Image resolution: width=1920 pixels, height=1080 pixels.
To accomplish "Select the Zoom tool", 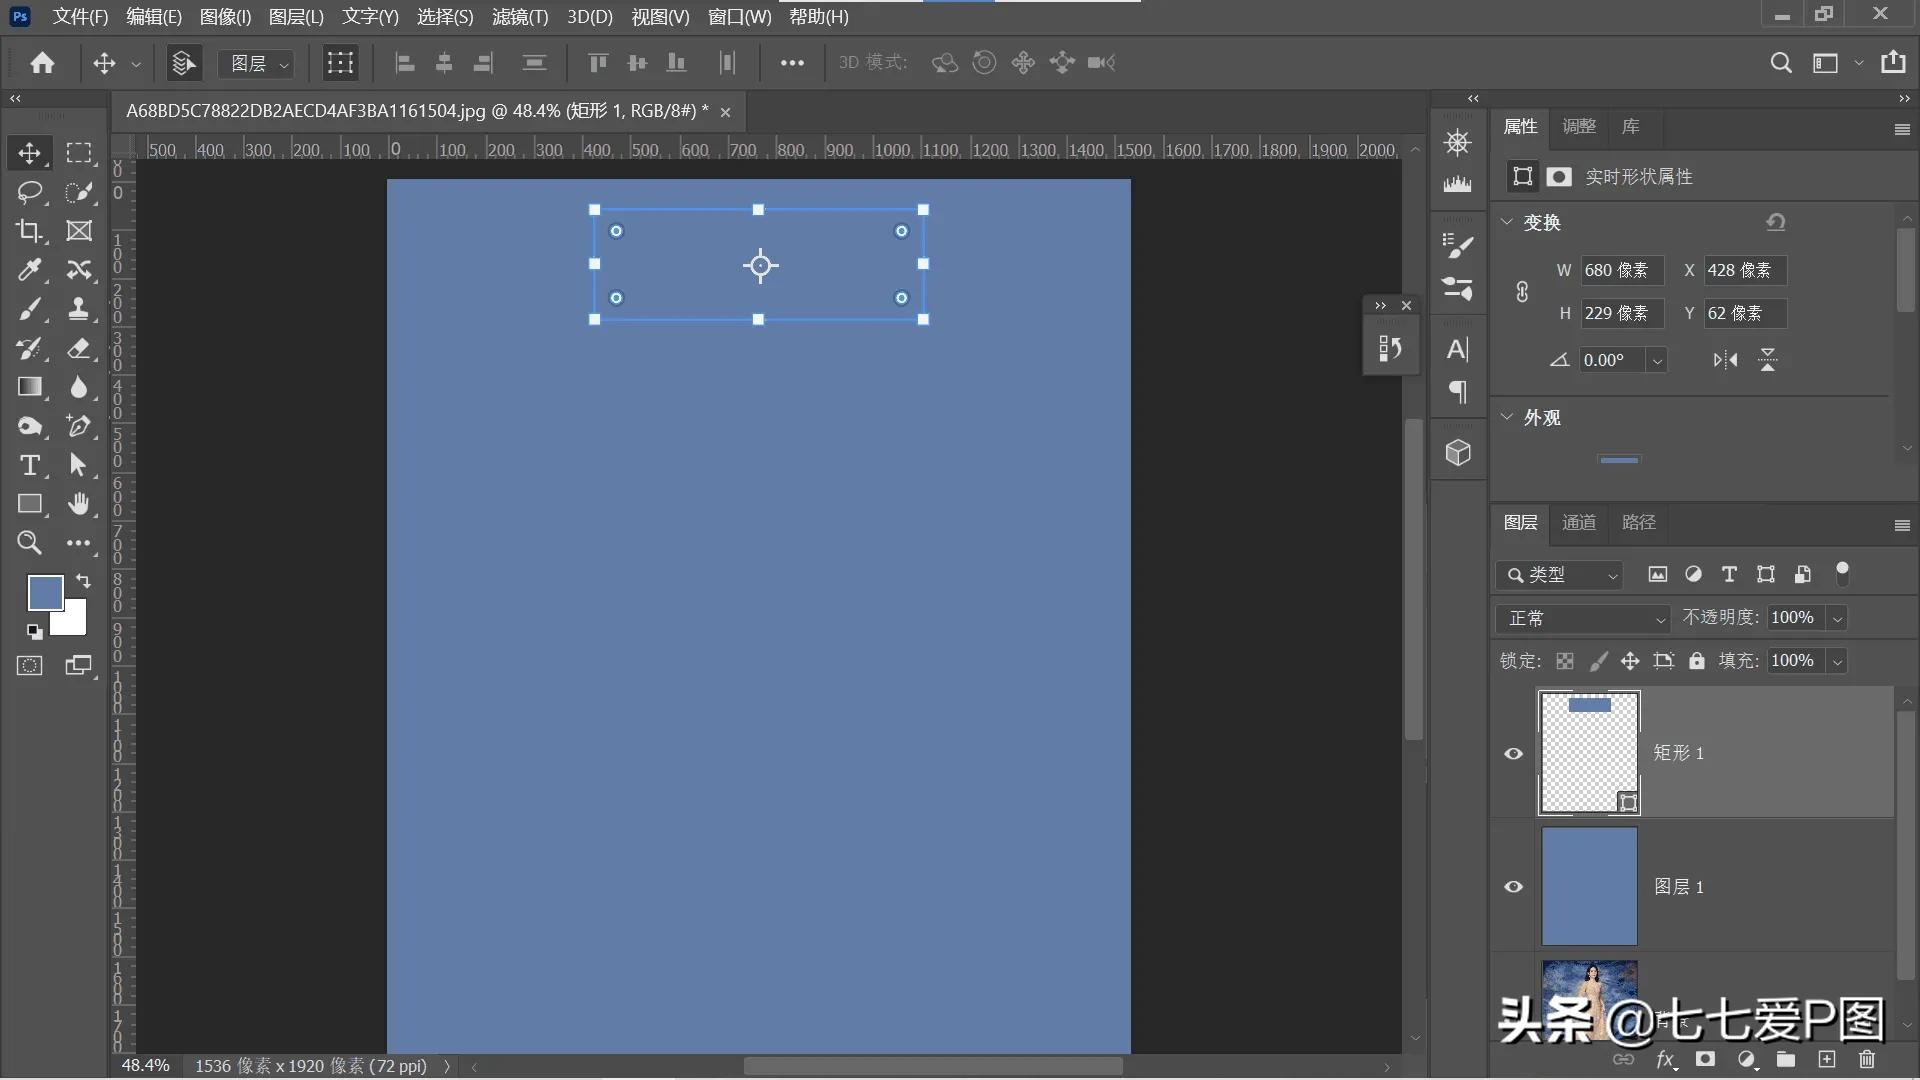I will (29, 543).
